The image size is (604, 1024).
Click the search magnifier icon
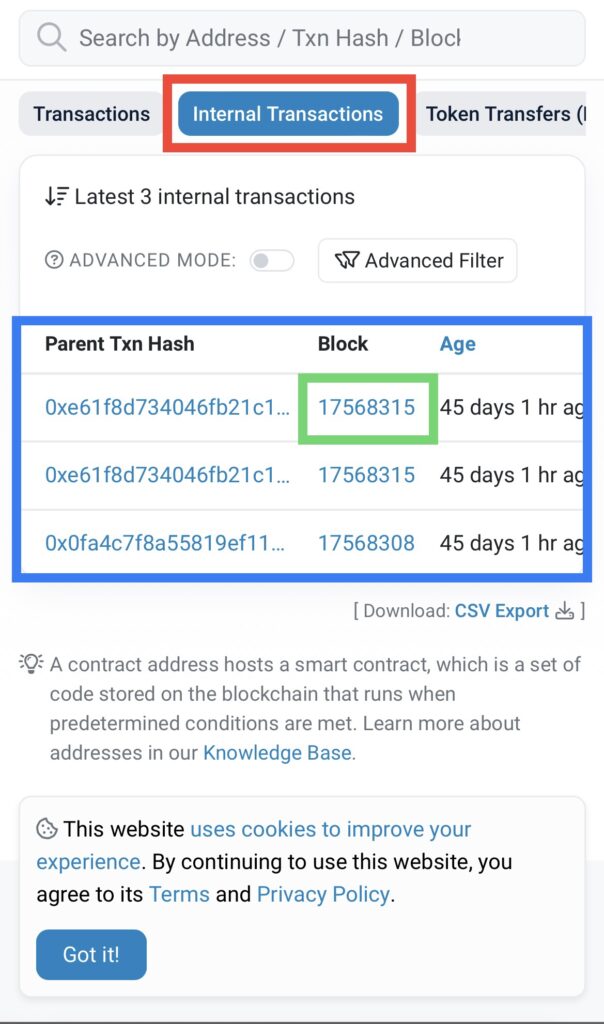(x=50, y=38)
